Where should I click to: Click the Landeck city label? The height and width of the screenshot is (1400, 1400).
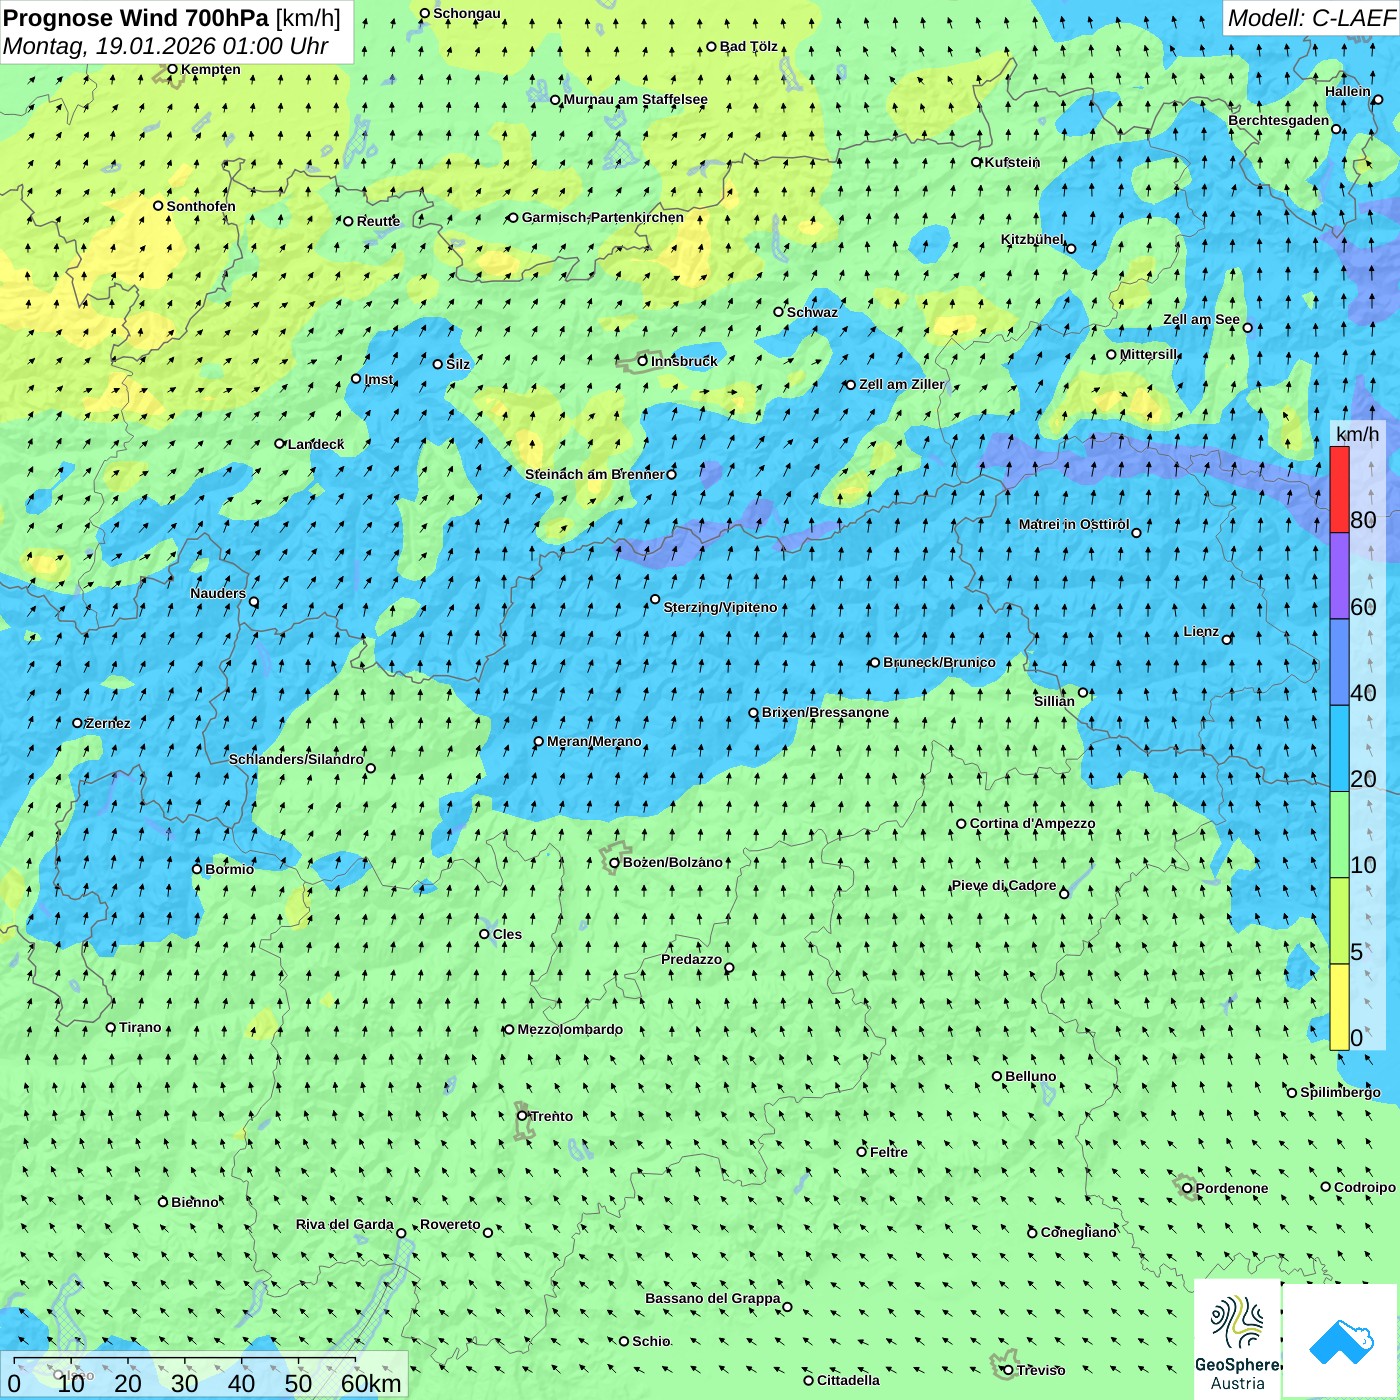coord(316,444)
